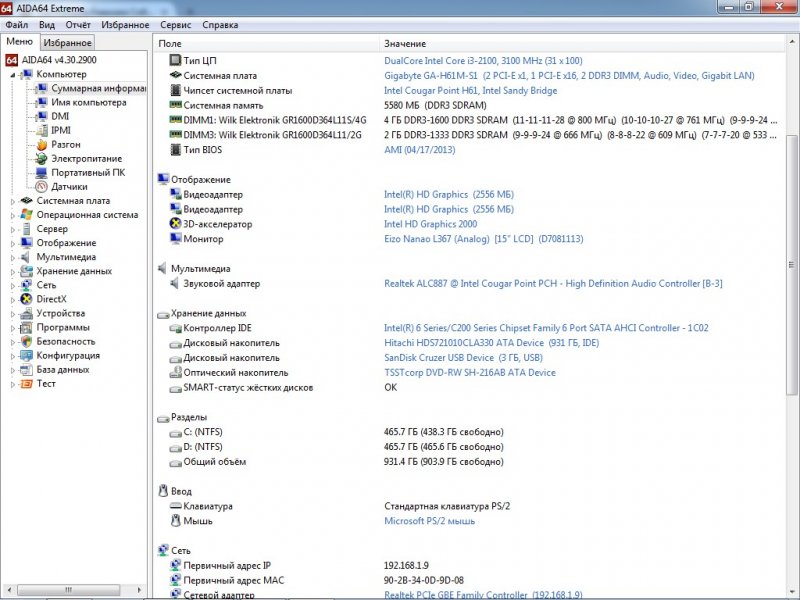
Task: Open the Сервис menu
Action: 175,25
